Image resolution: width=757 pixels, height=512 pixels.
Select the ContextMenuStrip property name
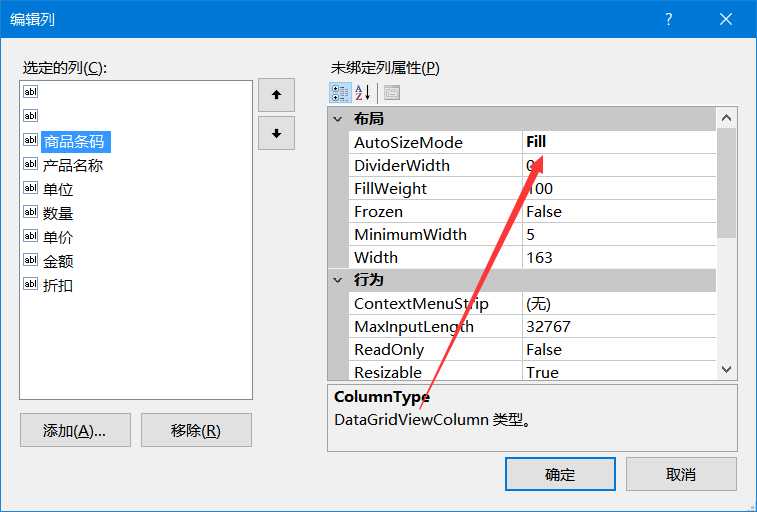pos(421,304)
